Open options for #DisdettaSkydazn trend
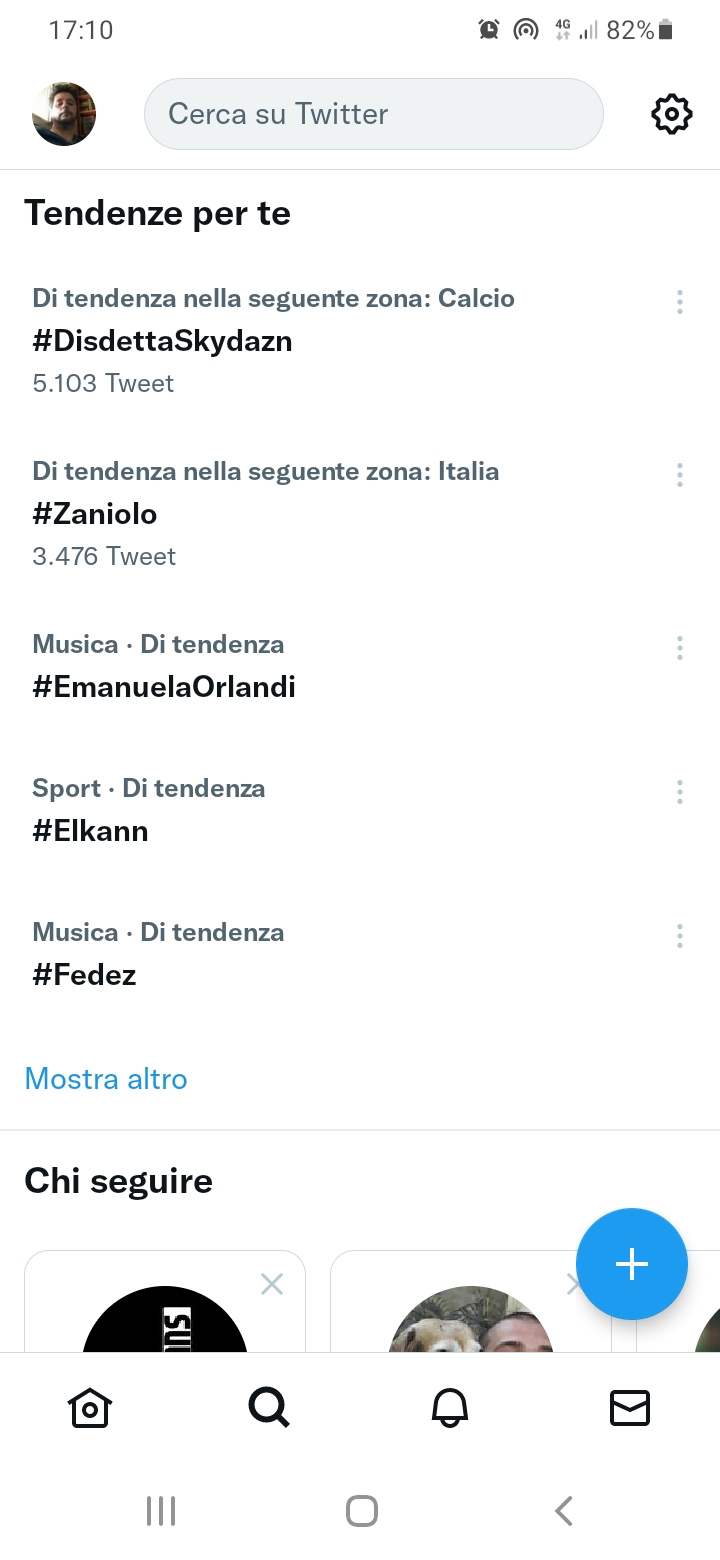Screen dimensions: 720x1560 (x=680, y=302)
